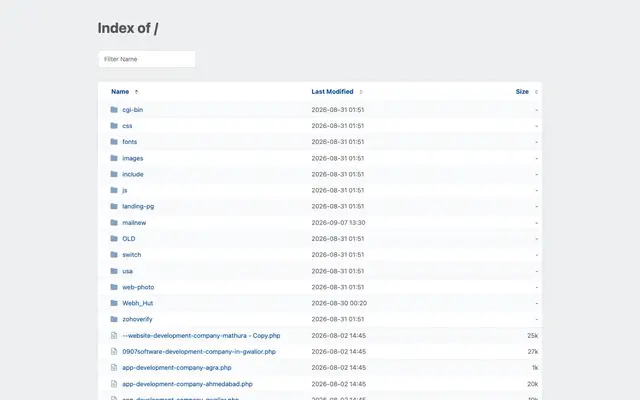Viewport: 640px width, 400px height.
Task: Click the 27k size value
Action: [x=533, y=351]
